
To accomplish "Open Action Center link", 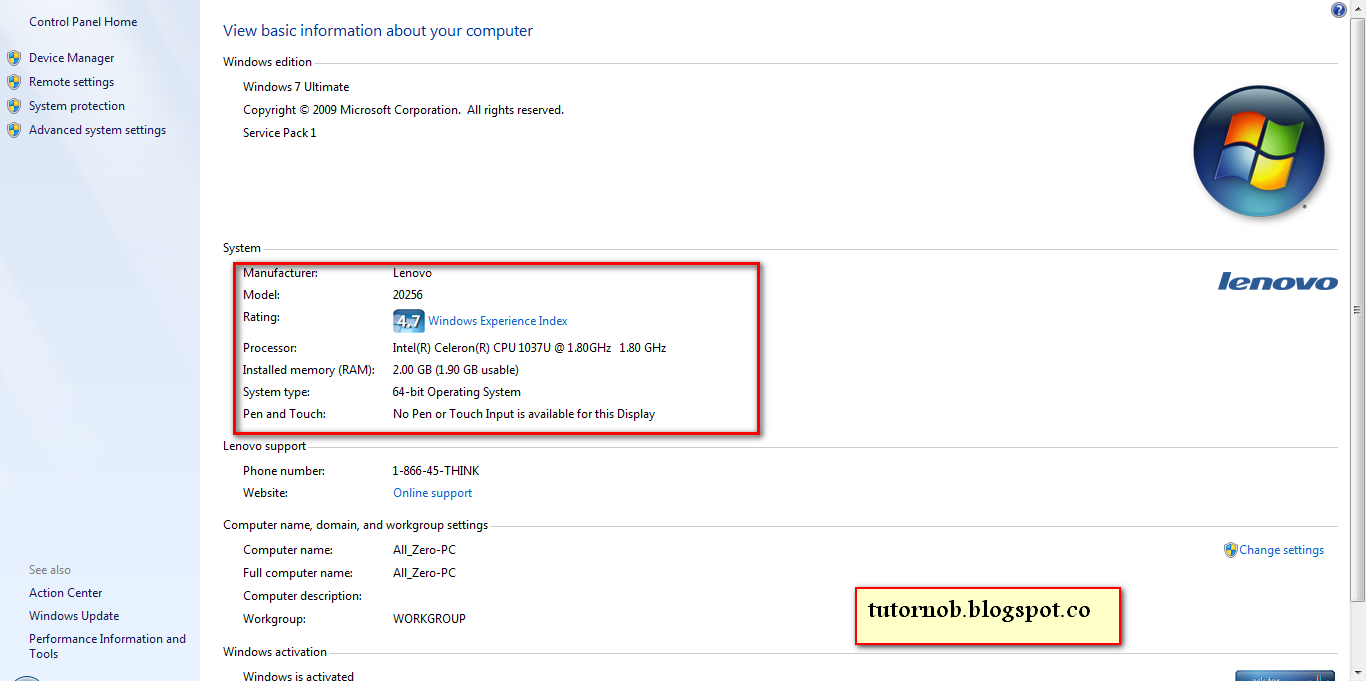I will tap(65, 593).
